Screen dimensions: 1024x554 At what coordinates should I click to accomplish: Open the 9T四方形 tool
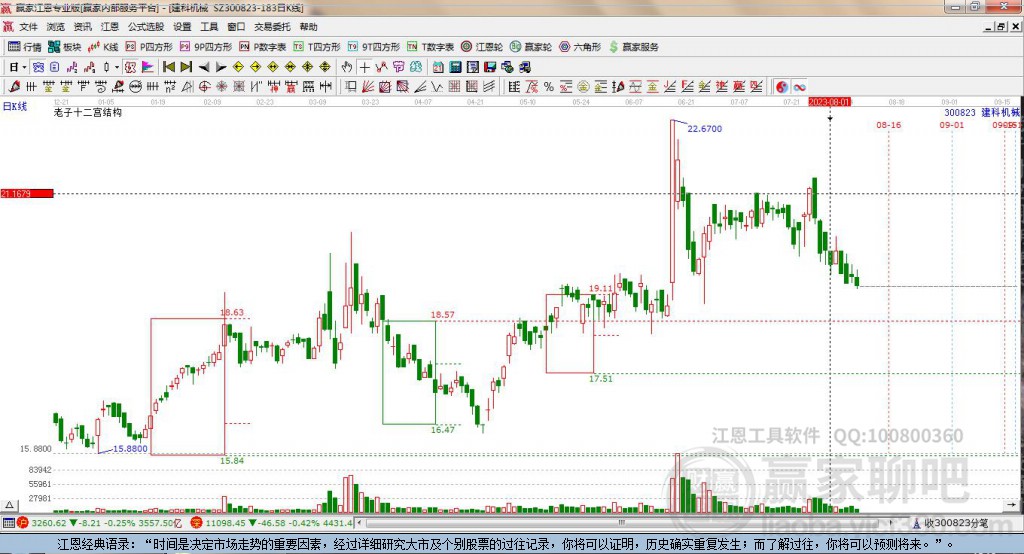tap(374, 47)
